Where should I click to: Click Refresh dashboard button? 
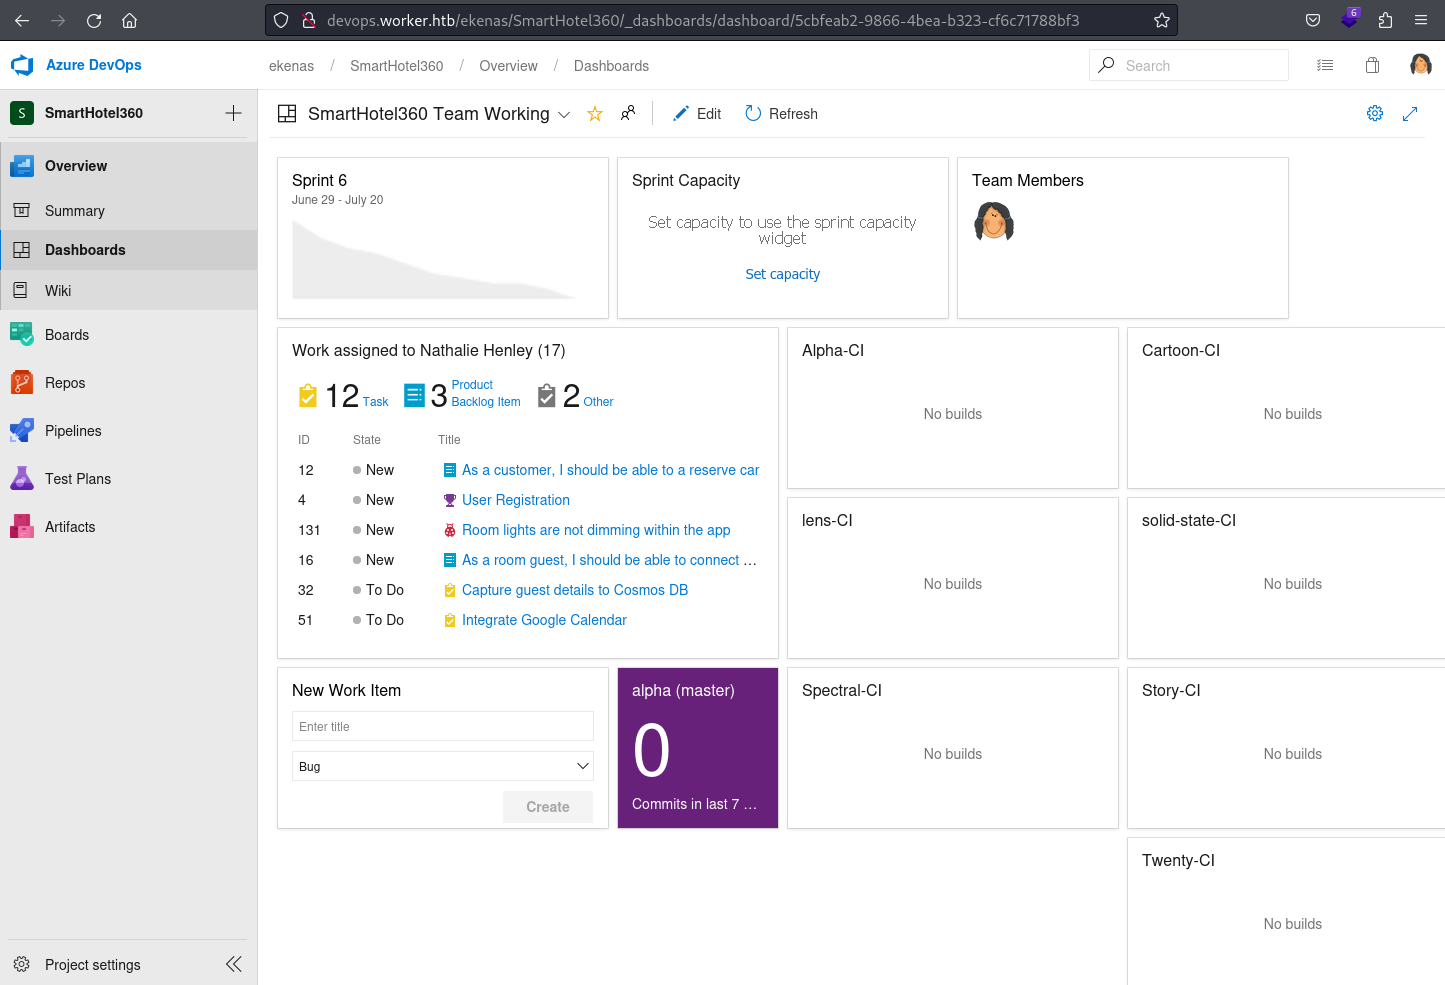pyautogui.click(x=781, y=114)
